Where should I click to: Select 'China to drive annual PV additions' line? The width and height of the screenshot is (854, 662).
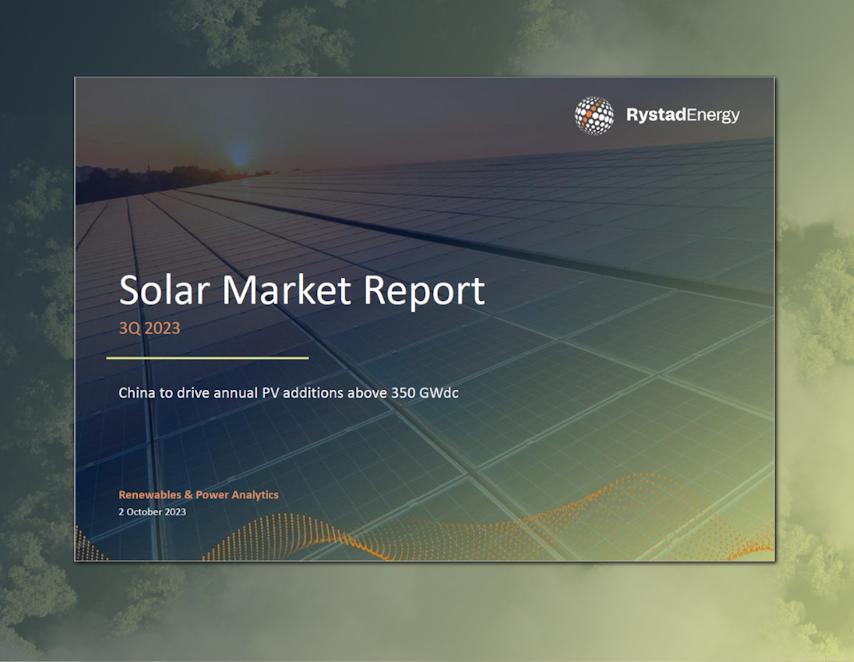click(289, 393)
